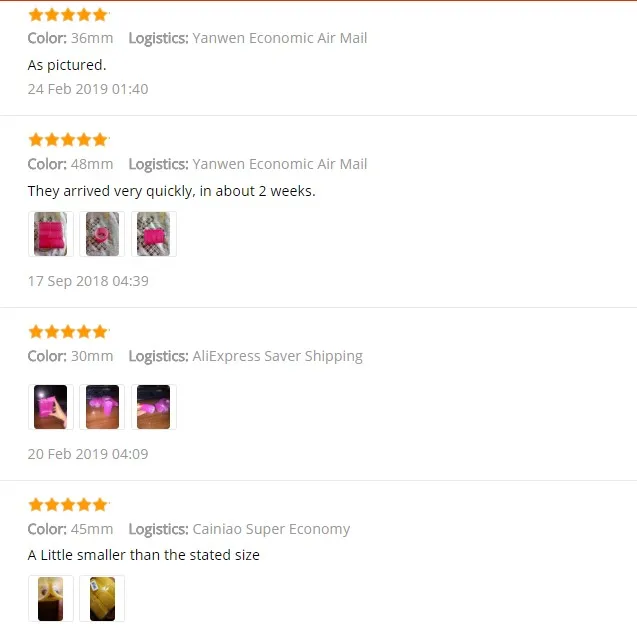The width and height of the screenshot is (637, 637).
Task: Open last photo in the 30mm review
Action: 154,407
